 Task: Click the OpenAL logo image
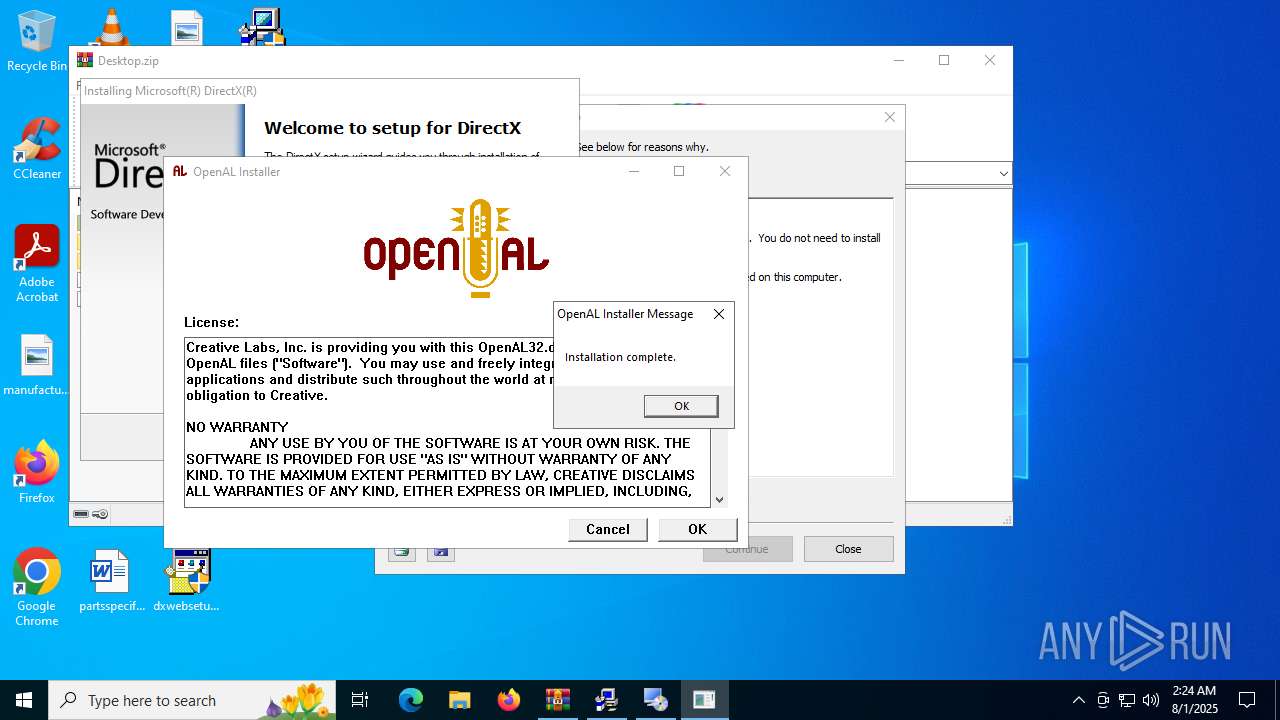[456, 248]
